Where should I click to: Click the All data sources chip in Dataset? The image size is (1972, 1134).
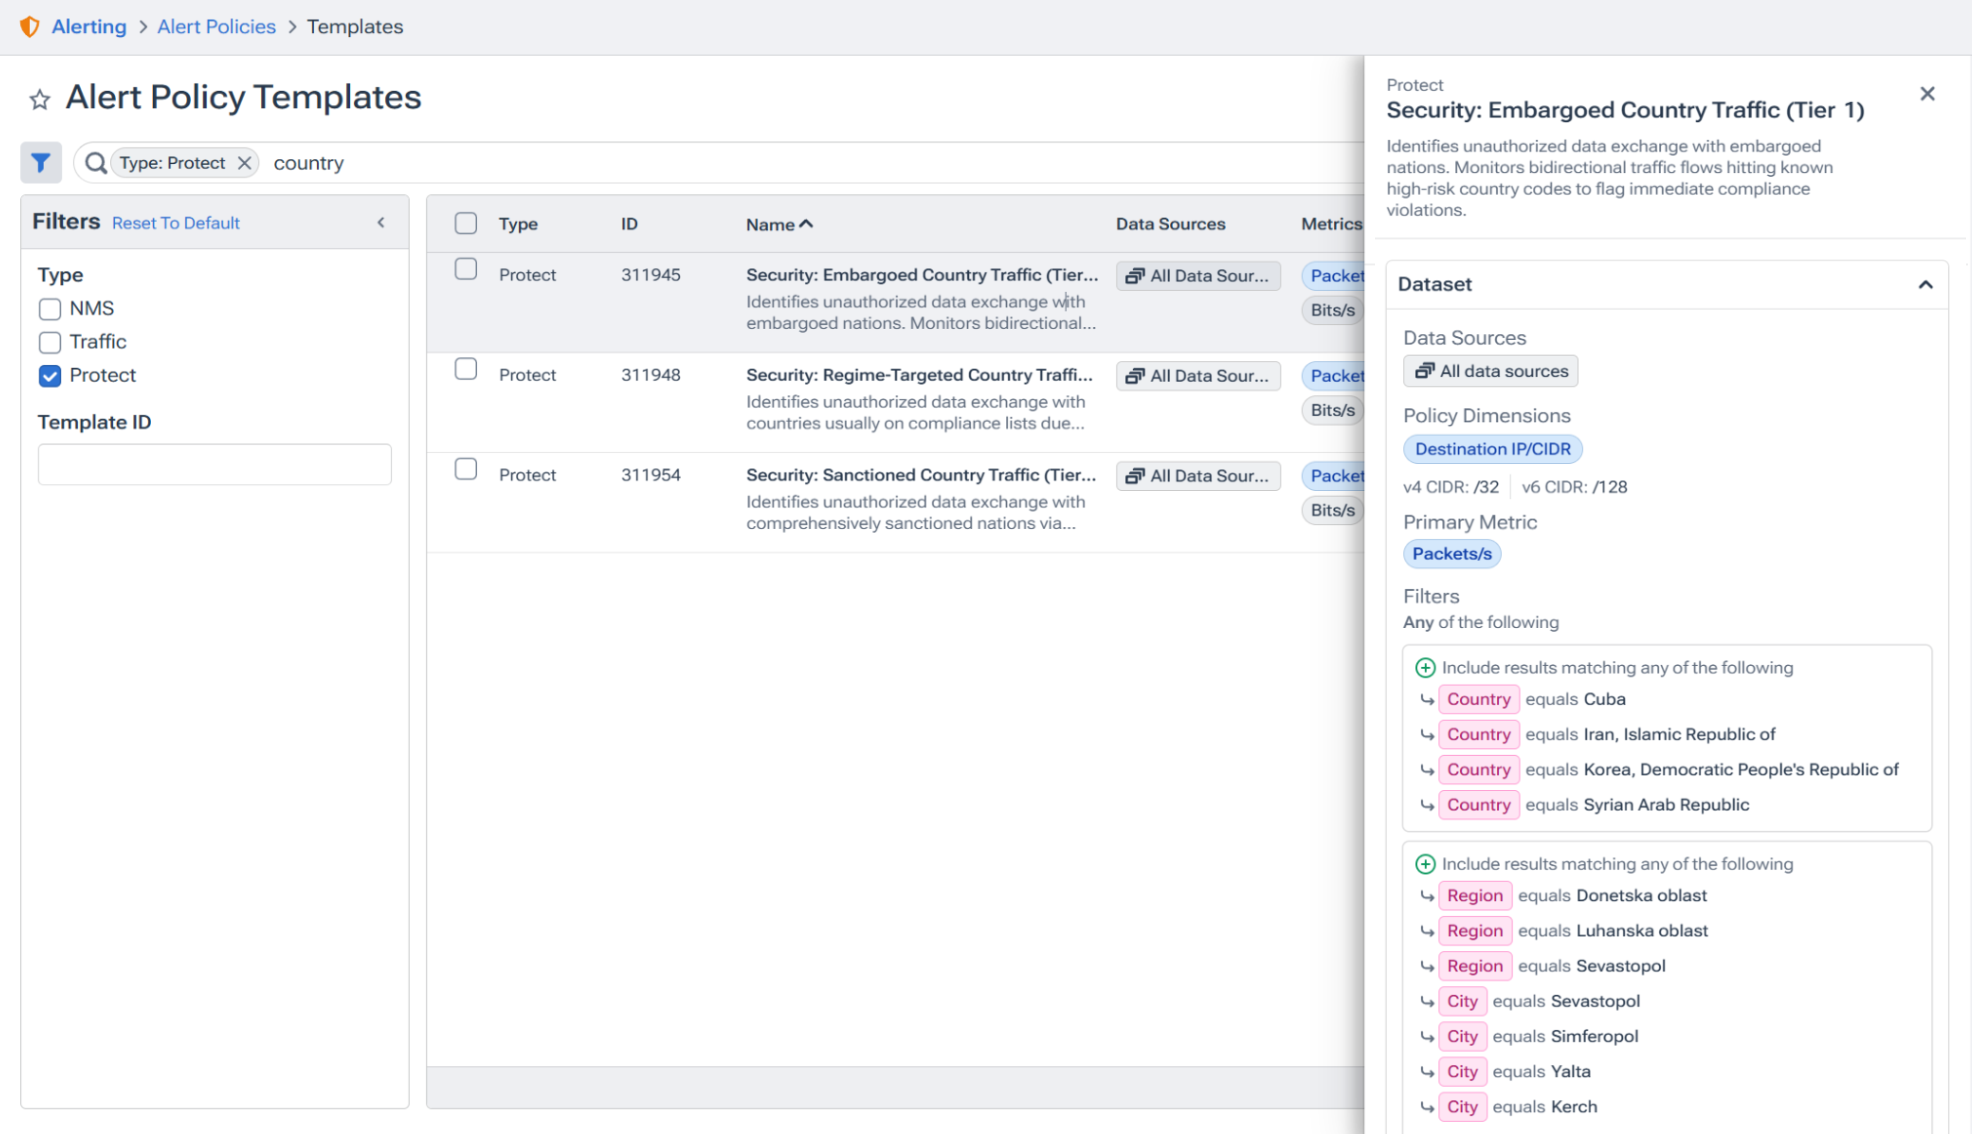[x=1491, y=371]
